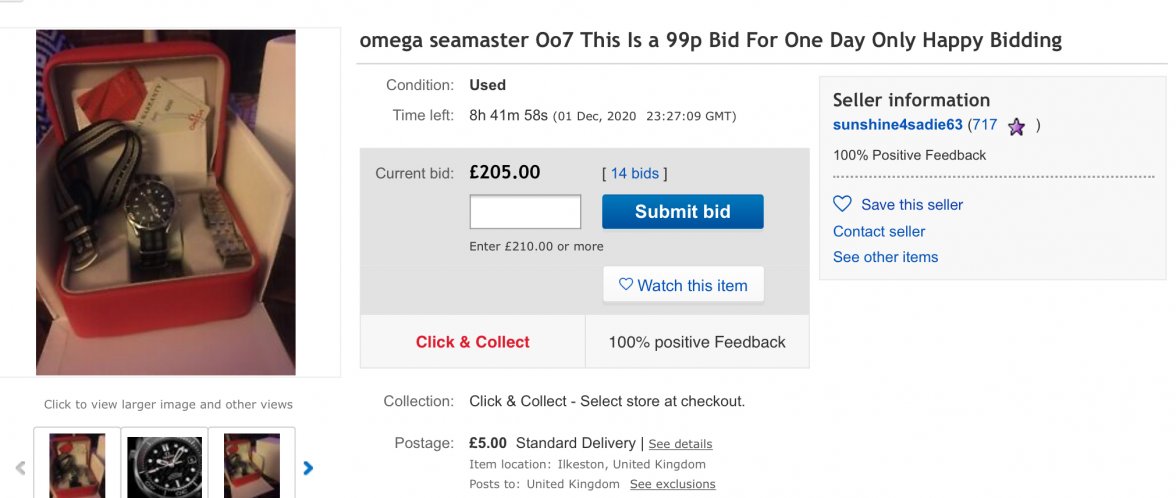Click heart icon on Watch this item
Image resolution: width=1176 pixels, height=498 pixels.
click(626, 285)
